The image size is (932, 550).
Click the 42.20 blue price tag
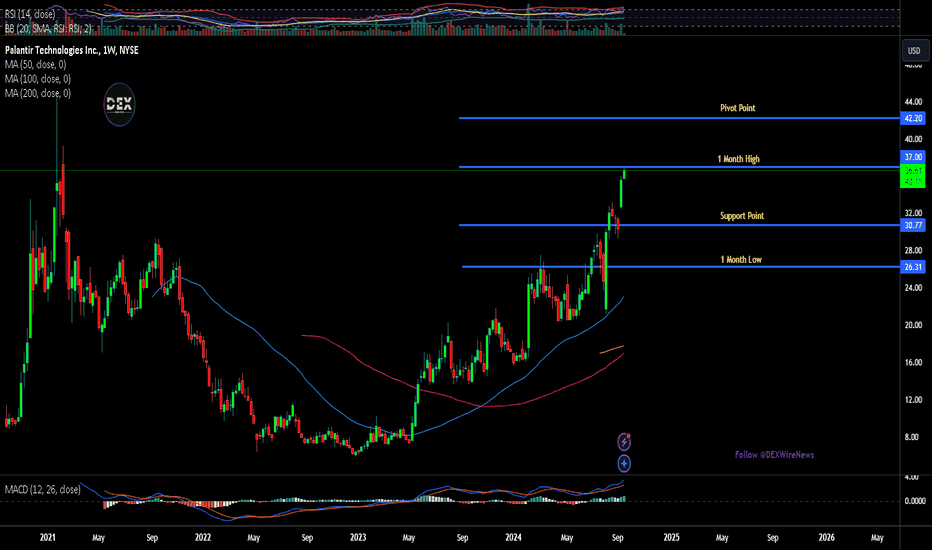point(913,118)
